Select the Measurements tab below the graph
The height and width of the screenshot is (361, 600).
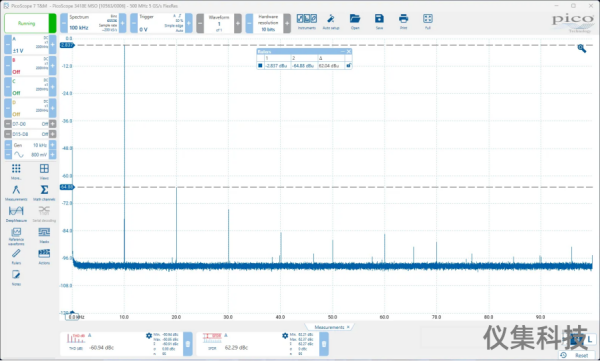tap(329, 327)
